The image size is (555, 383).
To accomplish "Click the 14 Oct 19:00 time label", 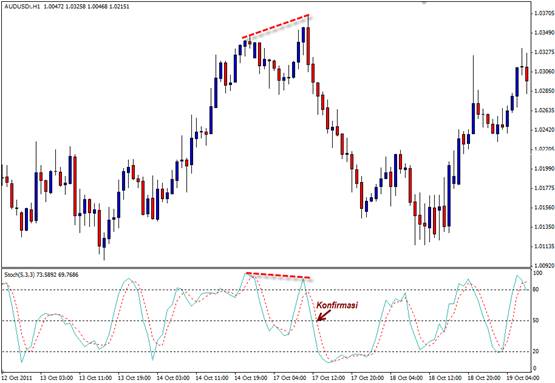I will [252, 378].
